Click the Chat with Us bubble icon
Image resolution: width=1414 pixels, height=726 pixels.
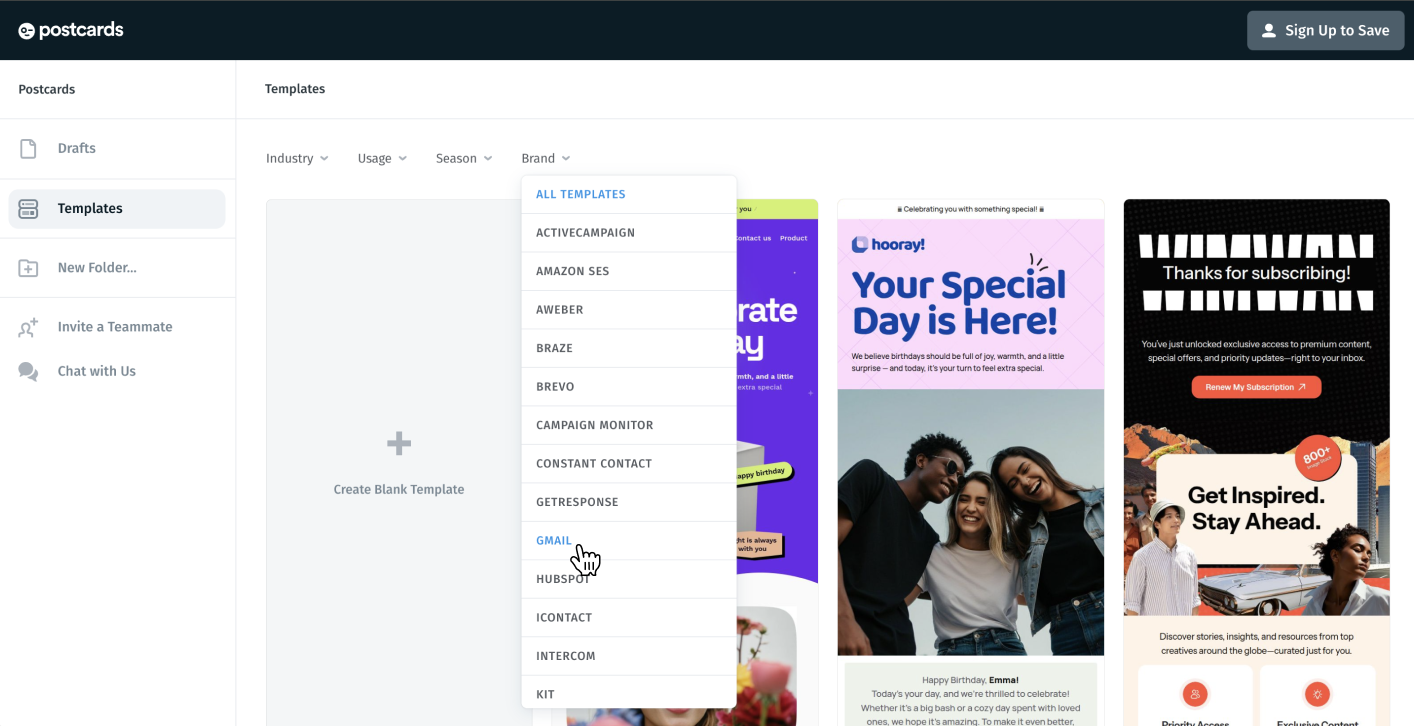point(28,371)
